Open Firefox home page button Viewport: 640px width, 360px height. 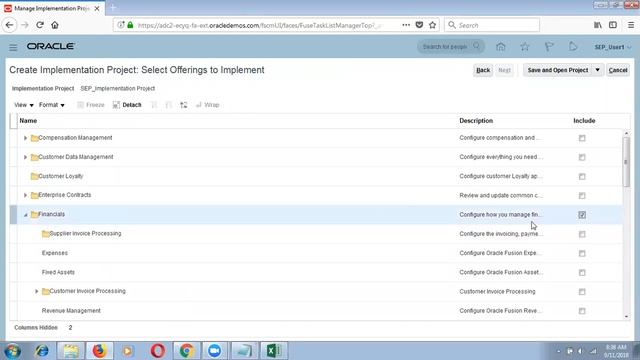55,25
